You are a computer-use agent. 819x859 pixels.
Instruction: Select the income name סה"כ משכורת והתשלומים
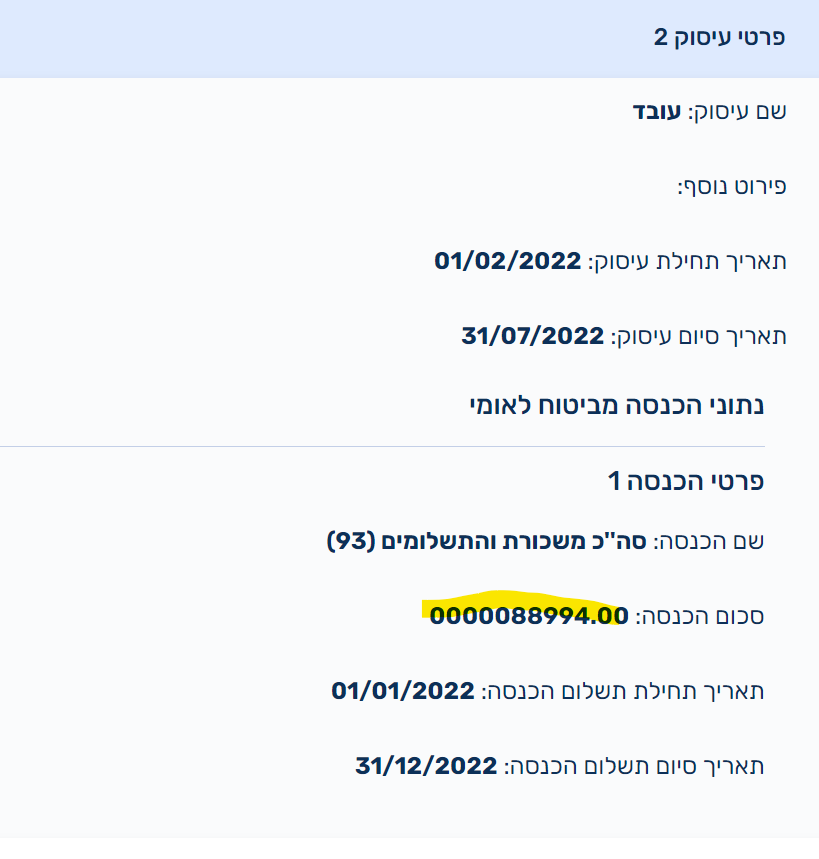tap(520, 542)
